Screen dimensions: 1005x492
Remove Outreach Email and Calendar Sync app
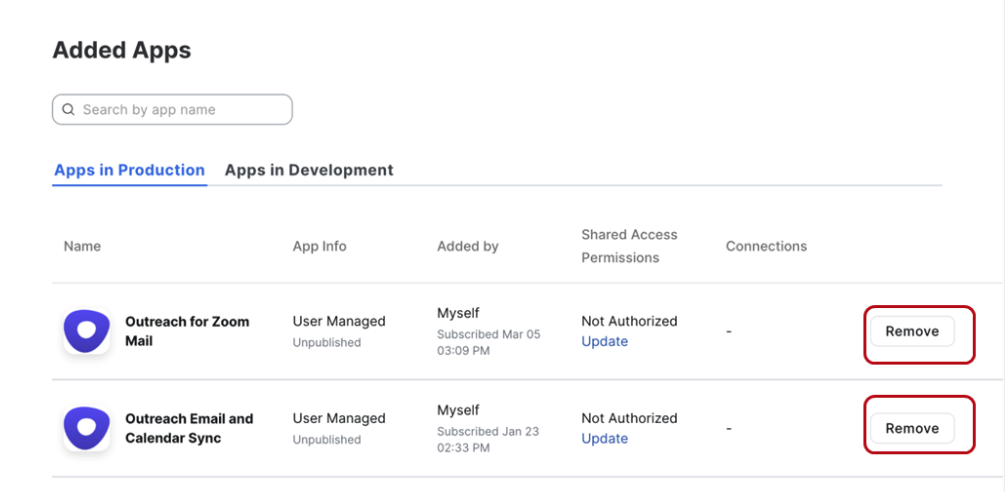point(912,429)
